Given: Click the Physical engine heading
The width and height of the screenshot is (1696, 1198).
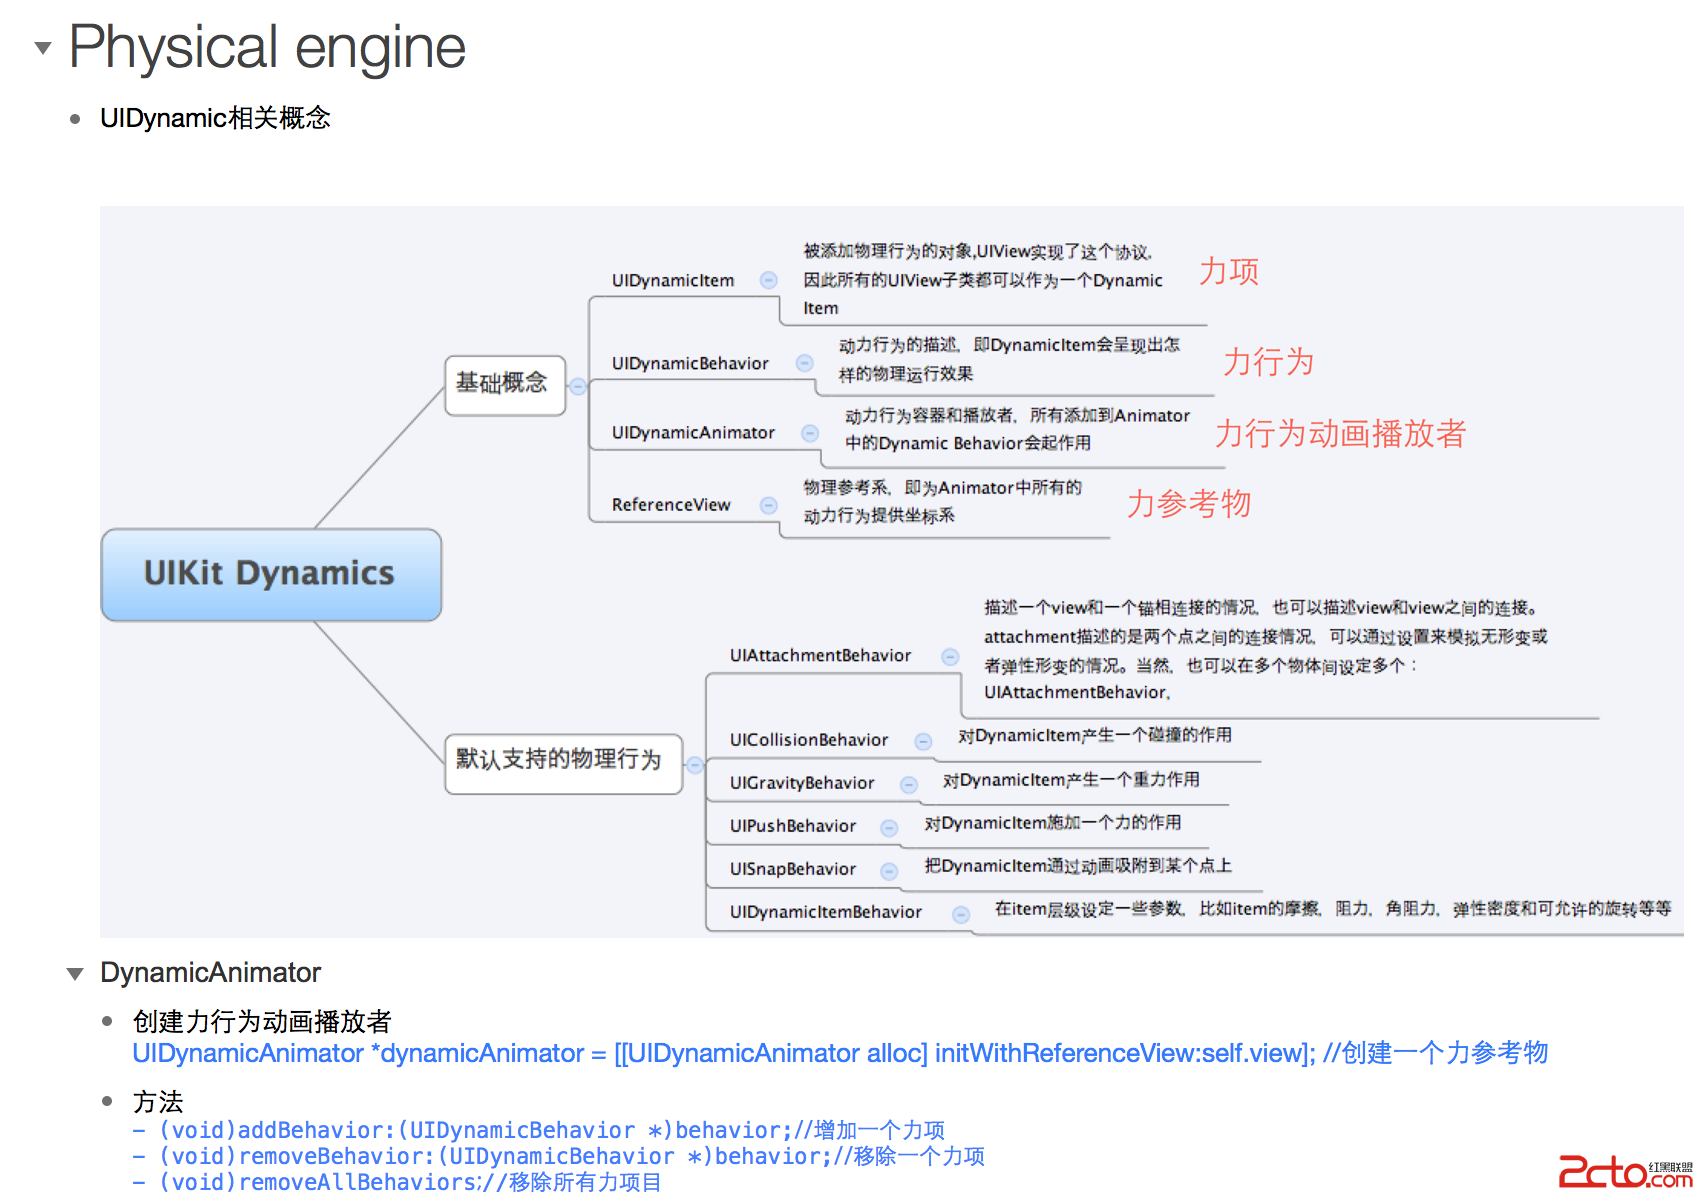Looking at the screenshot, I should (267, 47).
